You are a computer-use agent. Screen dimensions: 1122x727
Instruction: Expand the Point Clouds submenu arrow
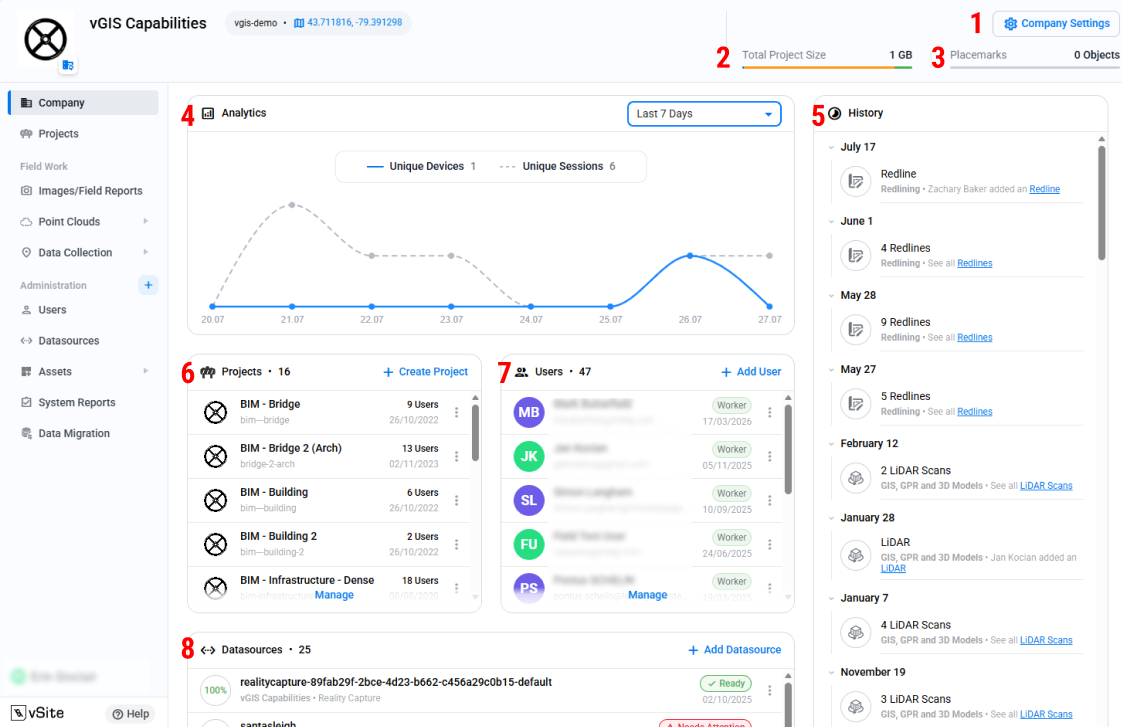[146, 221]
